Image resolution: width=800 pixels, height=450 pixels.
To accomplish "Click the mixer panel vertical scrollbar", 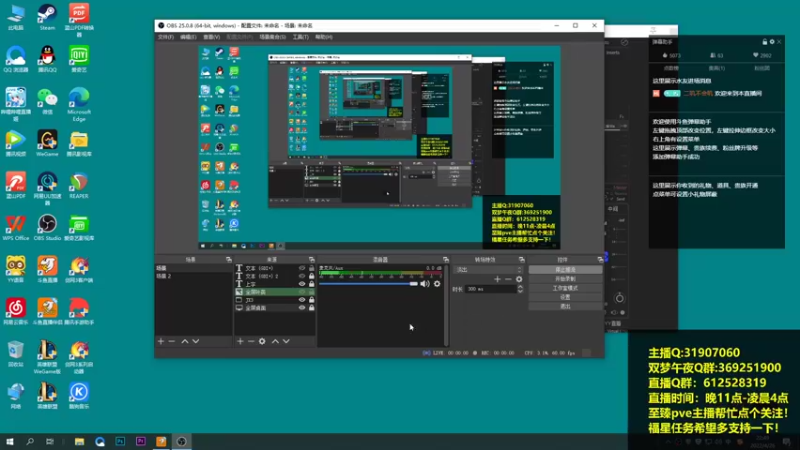I will coord(446,305).
